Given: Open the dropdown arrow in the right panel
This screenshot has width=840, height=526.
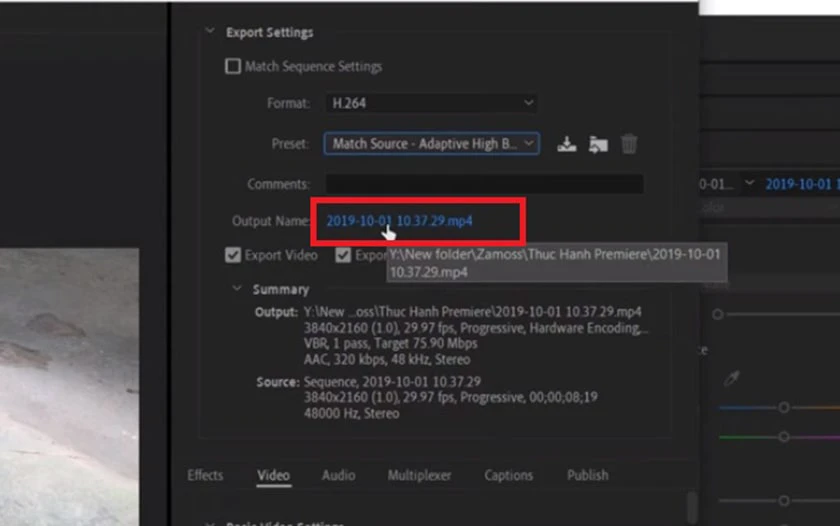Looking at the screenshot, I should [749, 183].
